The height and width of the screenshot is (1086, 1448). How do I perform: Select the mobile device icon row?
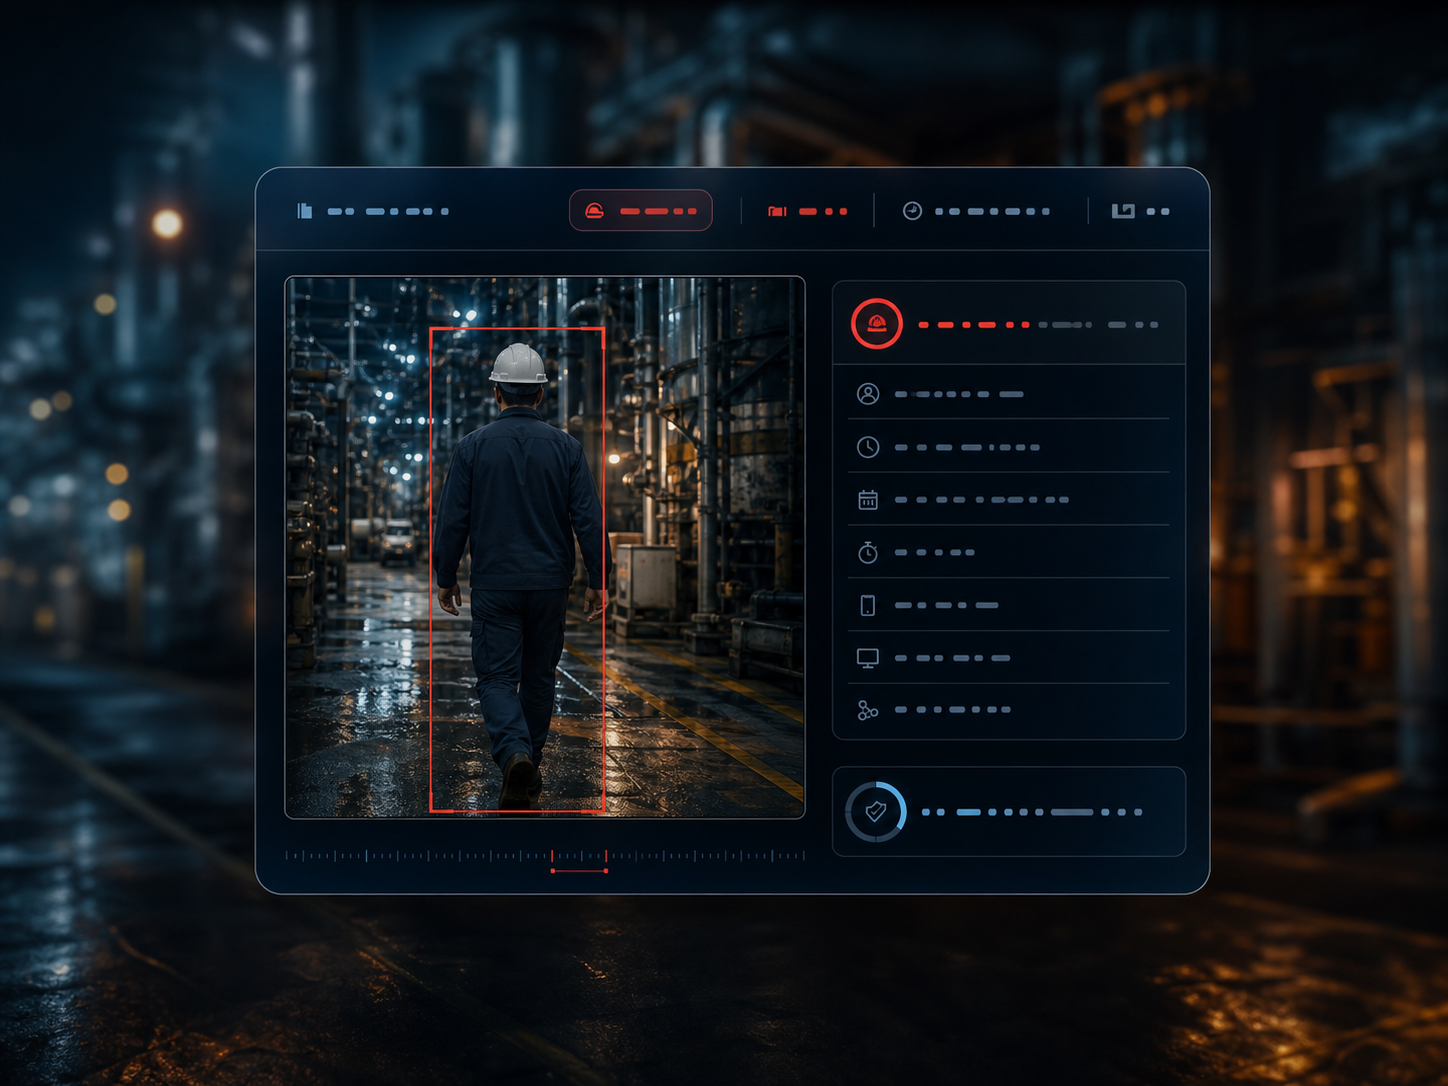[1009, 605]
